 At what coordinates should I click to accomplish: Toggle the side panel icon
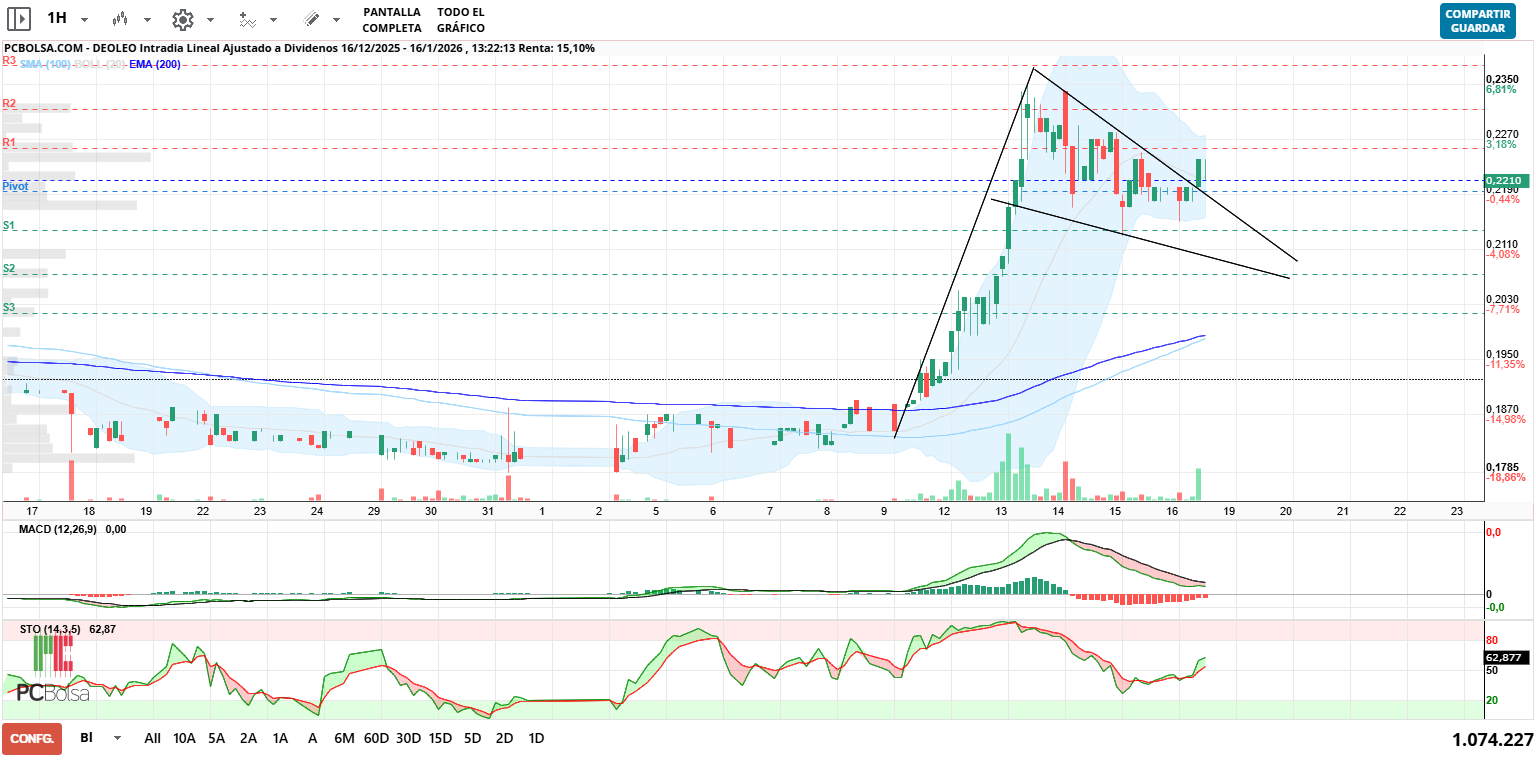[x=19, y=19]
